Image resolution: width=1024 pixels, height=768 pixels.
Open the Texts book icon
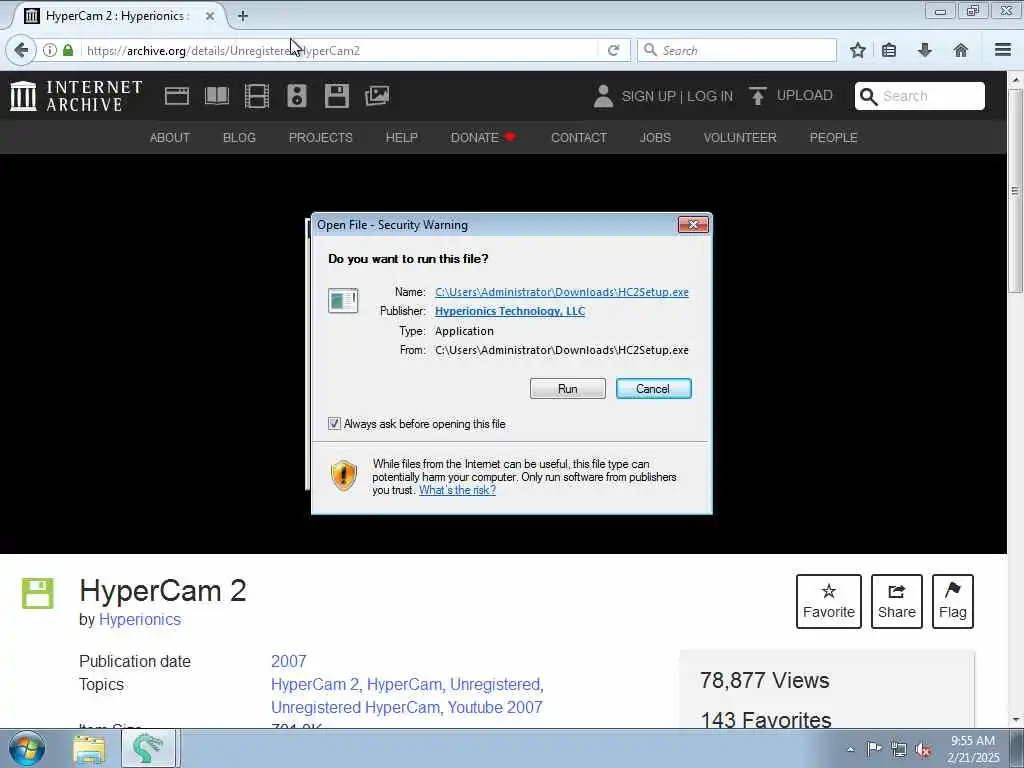(x=217, y=96)
